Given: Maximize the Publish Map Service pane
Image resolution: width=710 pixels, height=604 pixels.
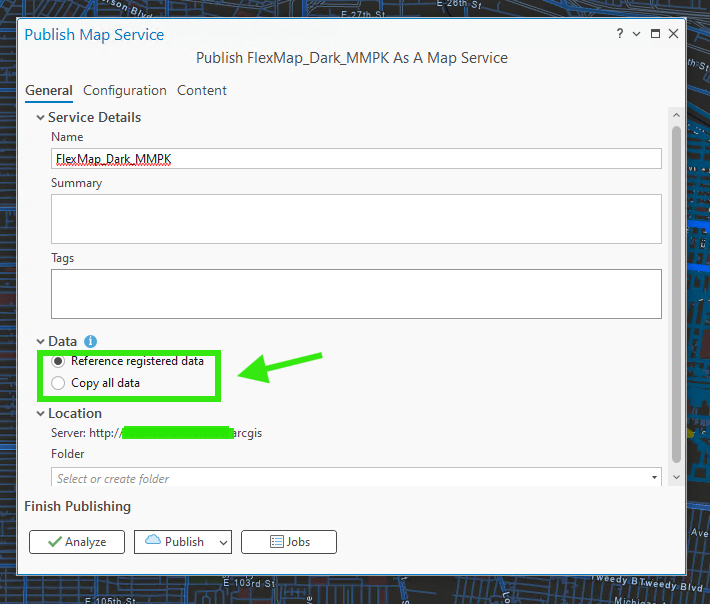Looking at the screenshot, I should pyautogui.click(x=655, y=34).
